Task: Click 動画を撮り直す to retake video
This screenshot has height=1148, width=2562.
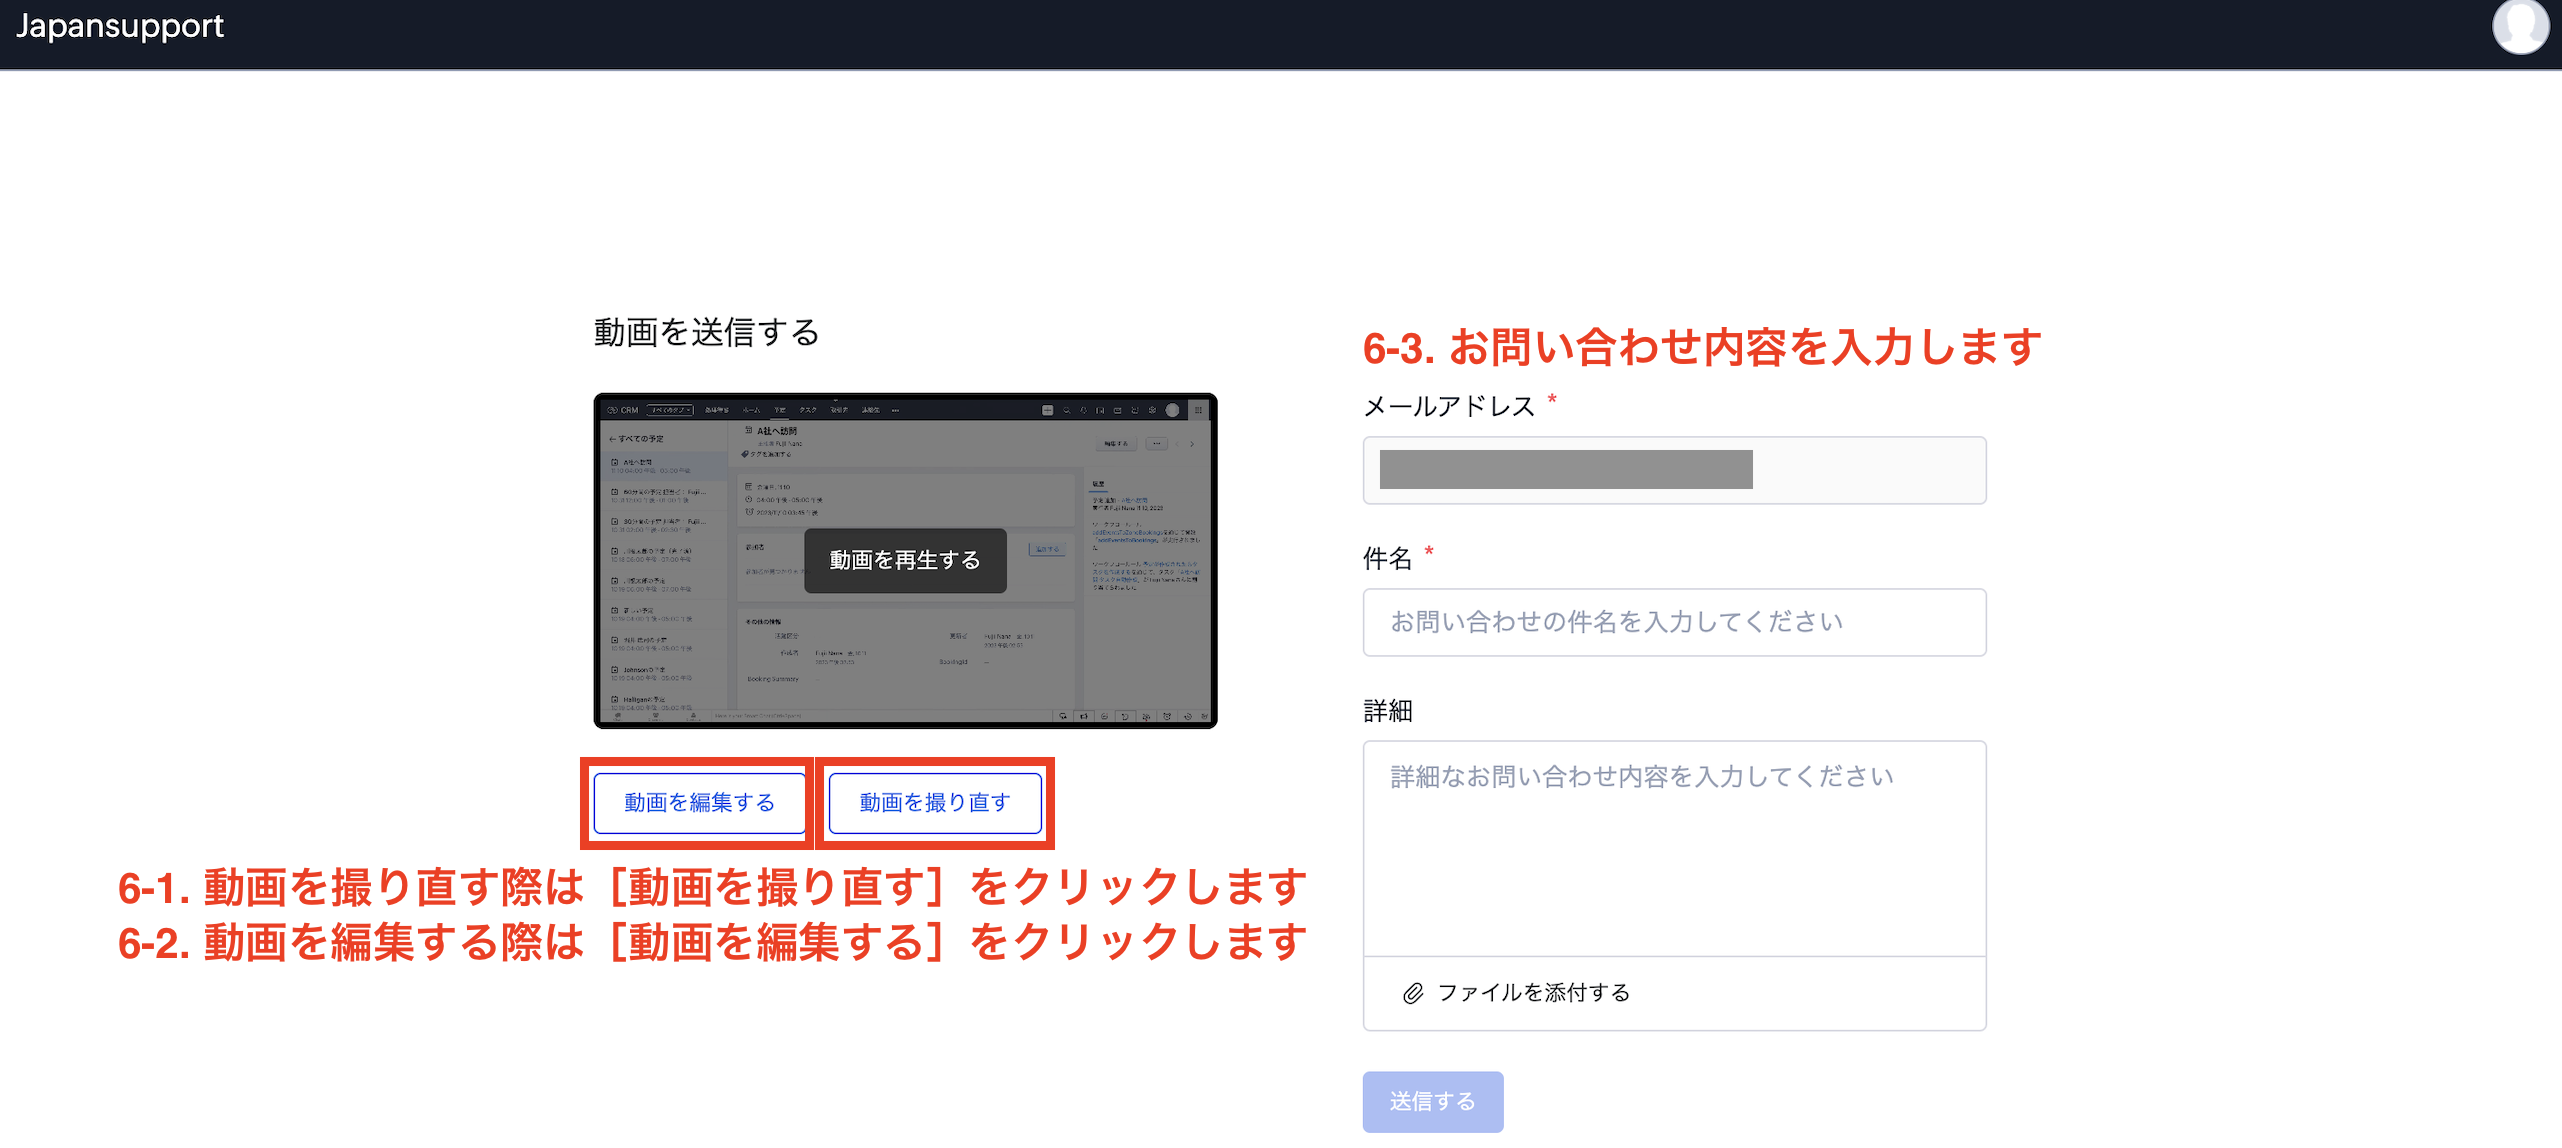Action: coord(934,803)
